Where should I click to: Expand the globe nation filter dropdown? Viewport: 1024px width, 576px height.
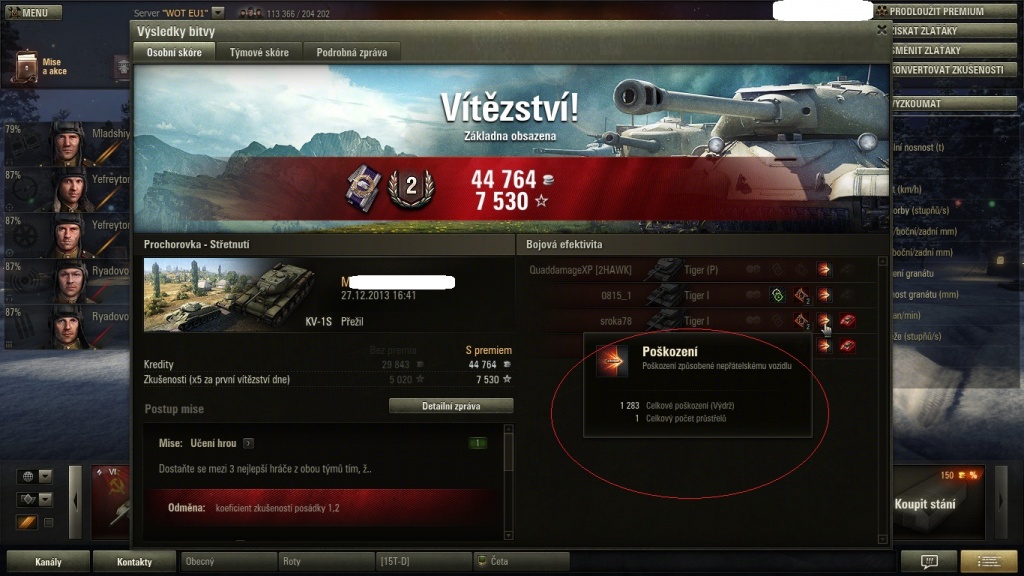point(45,476)
